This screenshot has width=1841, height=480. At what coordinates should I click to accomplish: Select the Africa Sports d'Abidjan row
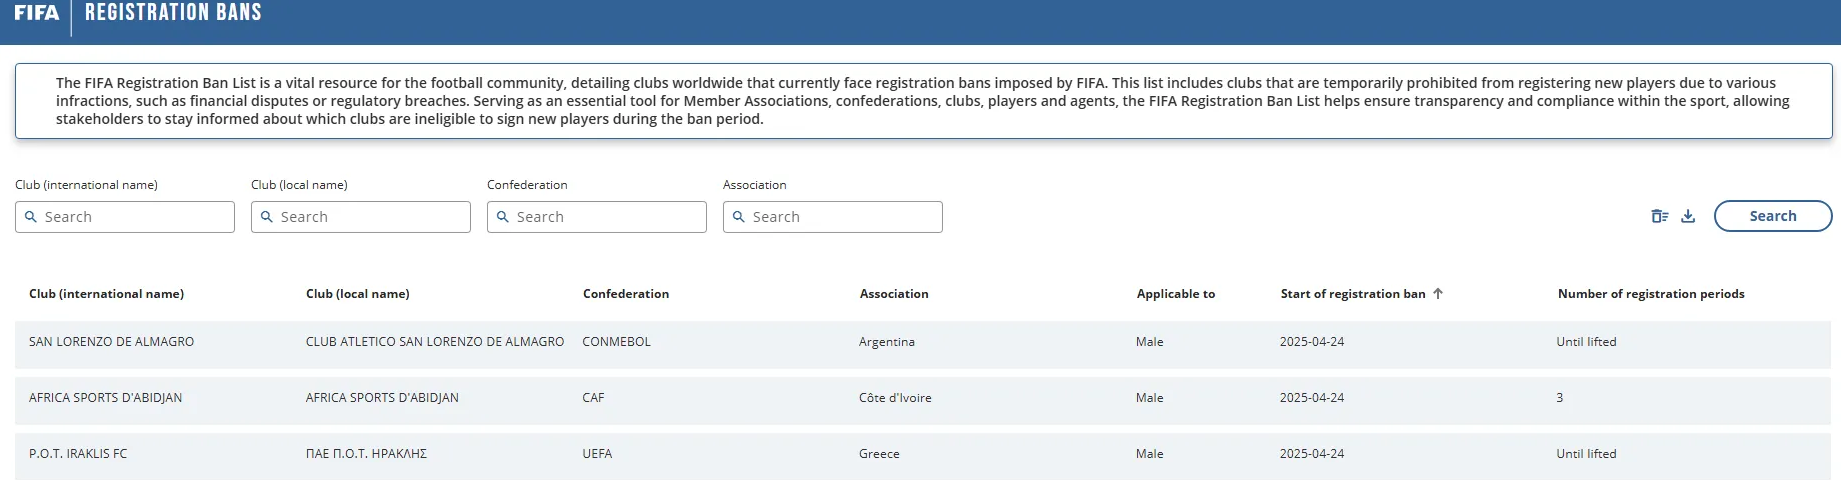(106, 398)
